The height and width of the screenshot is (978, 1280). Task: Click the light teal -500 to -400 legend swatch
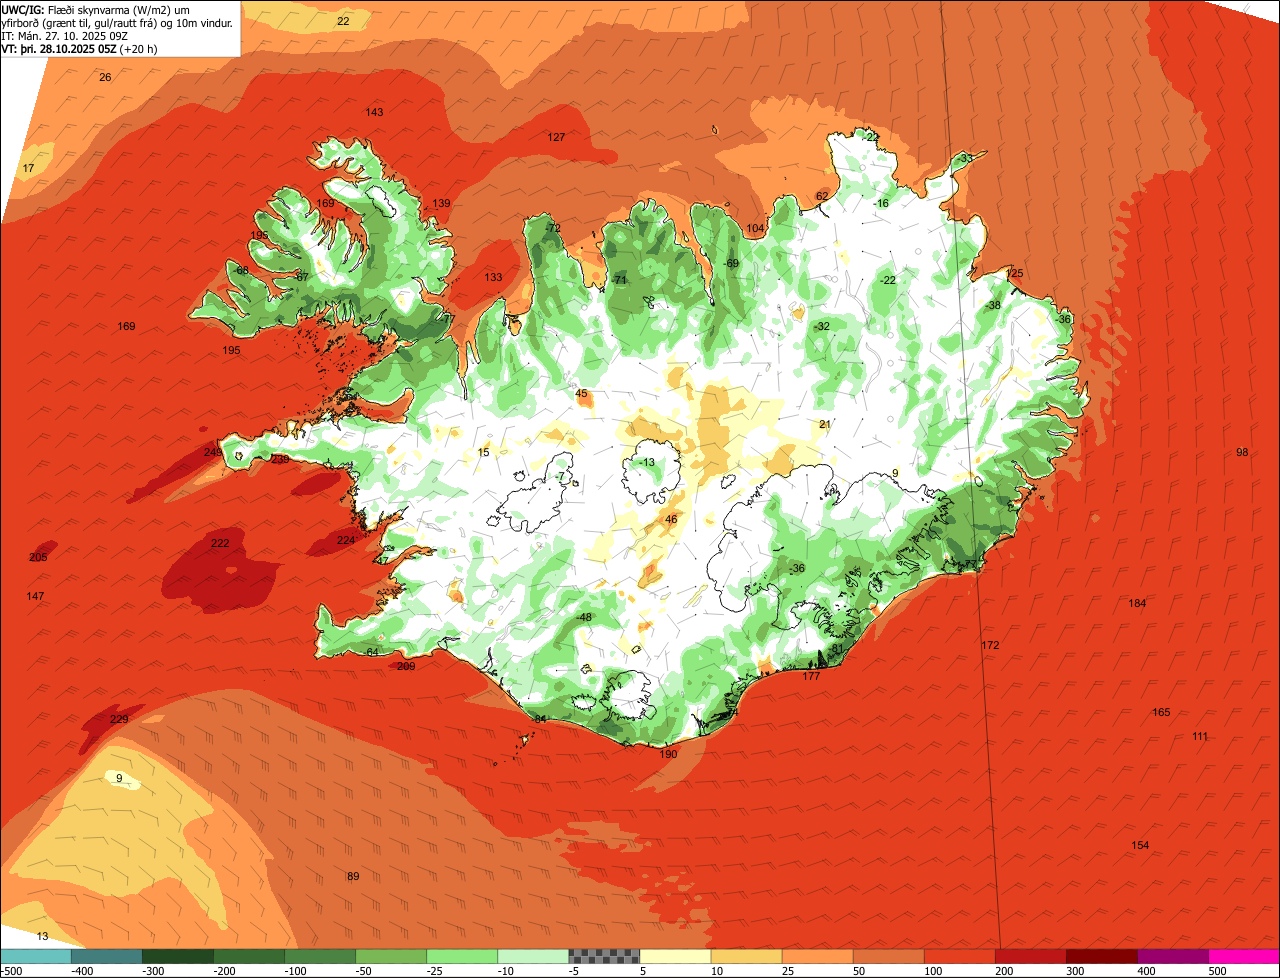pyautogui.click(x=36, y=956)
